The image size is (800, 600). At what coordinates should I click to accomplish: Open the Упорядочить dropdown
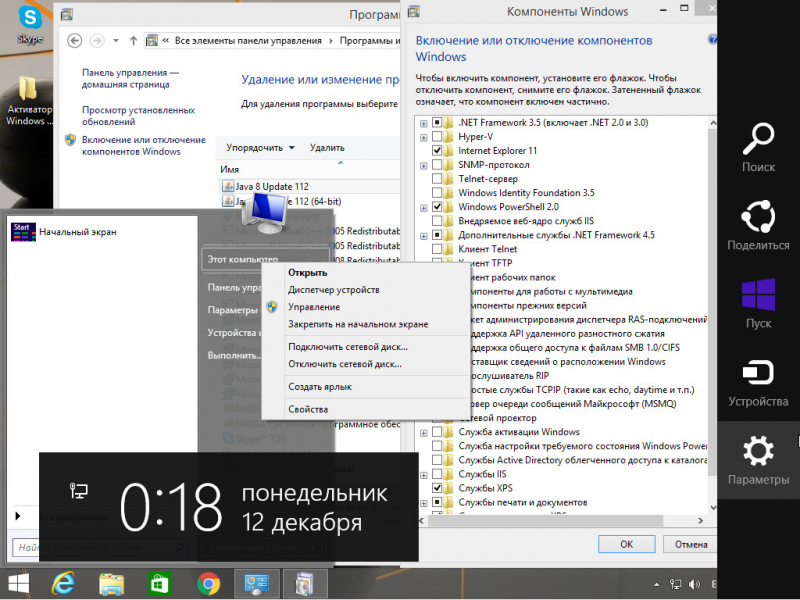click(x=260, y=147)
